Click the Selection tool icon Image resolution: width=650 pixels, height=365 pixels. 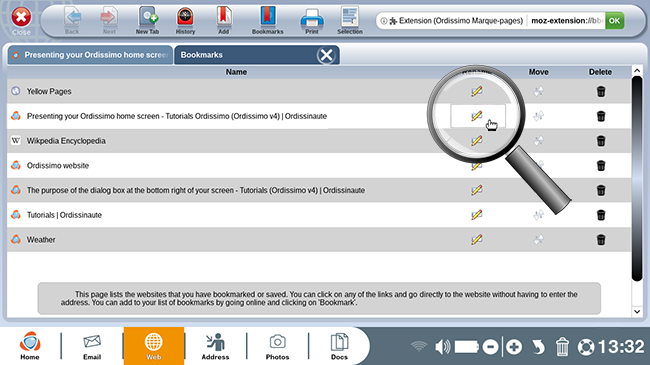tap(350, 20)
